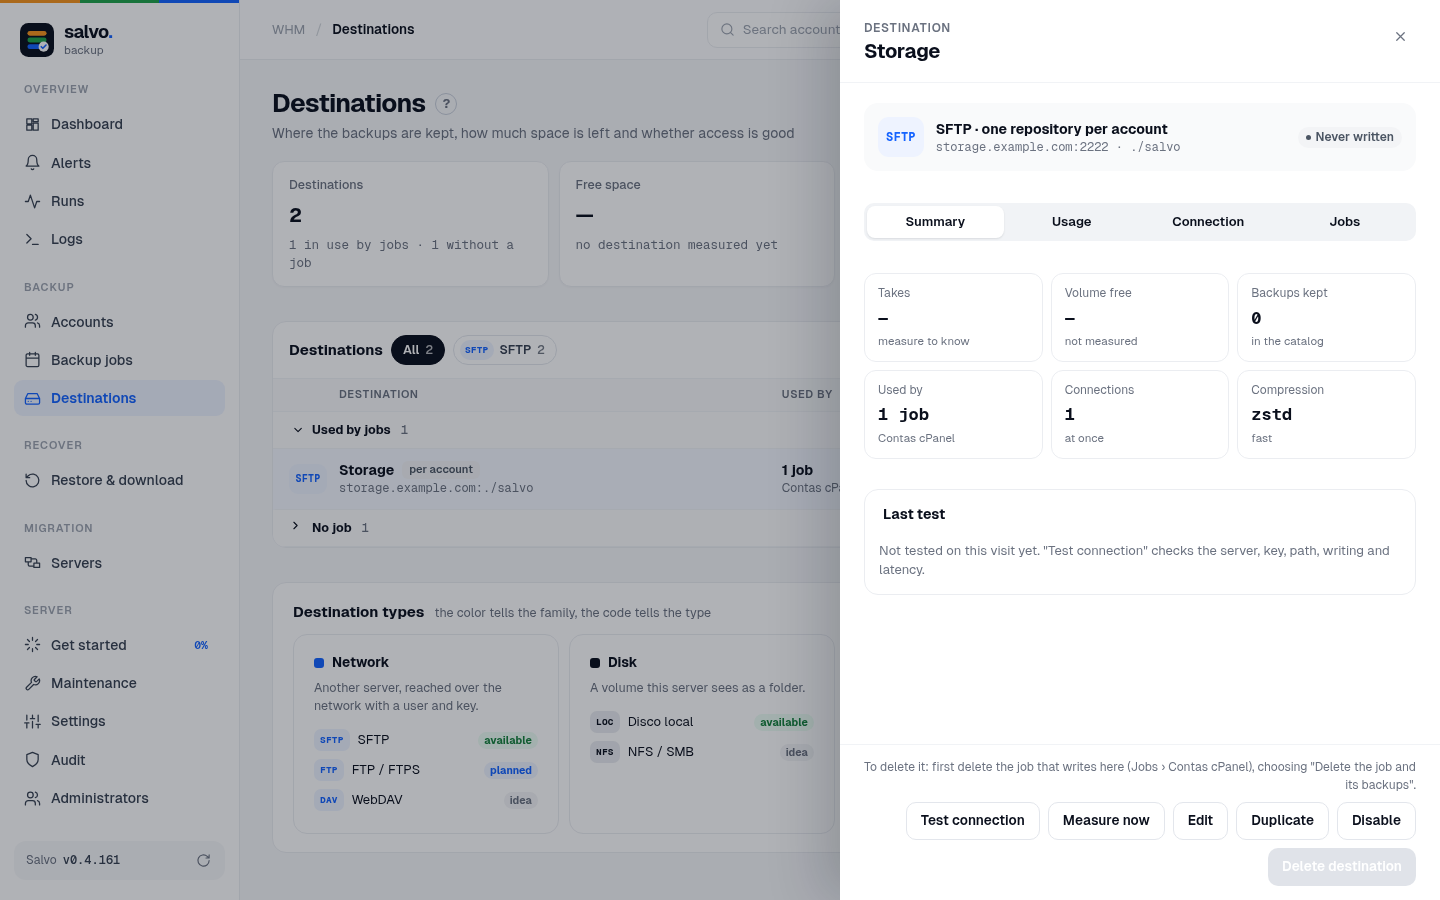Click the Edit button
Screen dimensions: 1440x900
coord(1200,821)
